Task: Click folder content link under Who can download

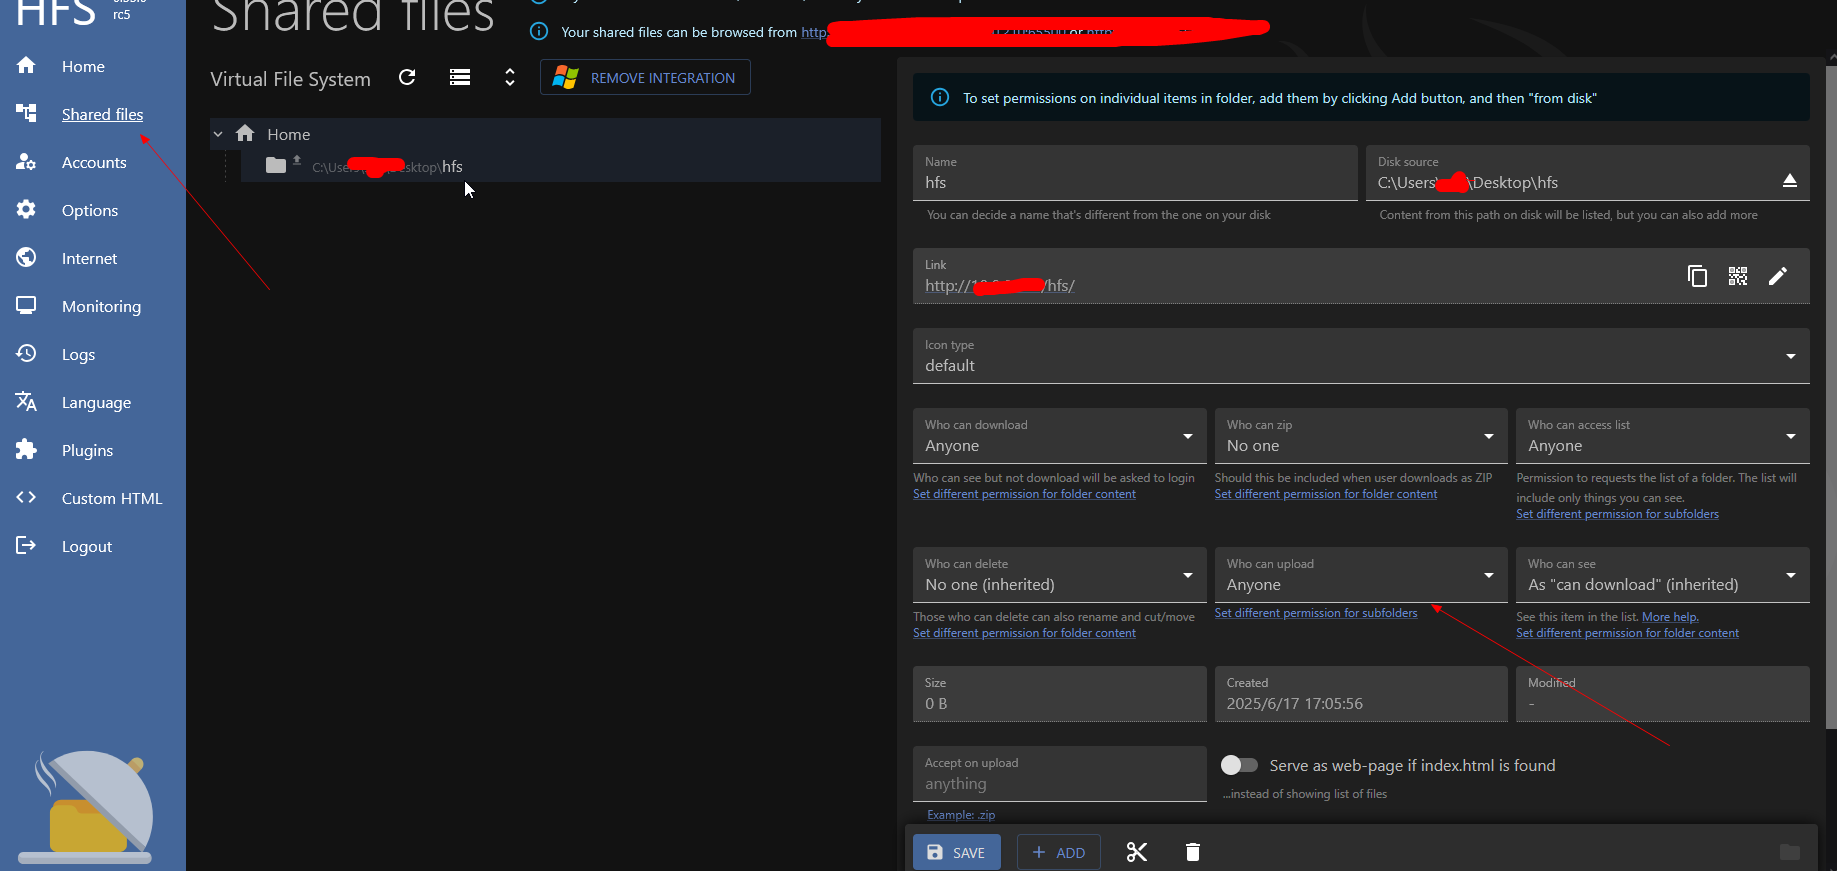Action: tap(1024, 494)
